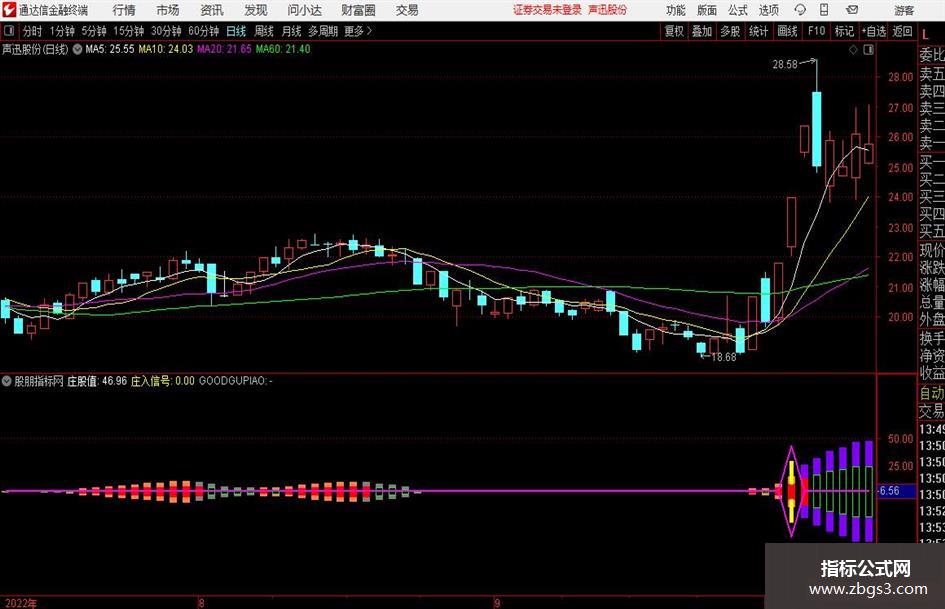Click the 18.68 low price marker
This screenshot has width=945, height=609.
[724, 357]
